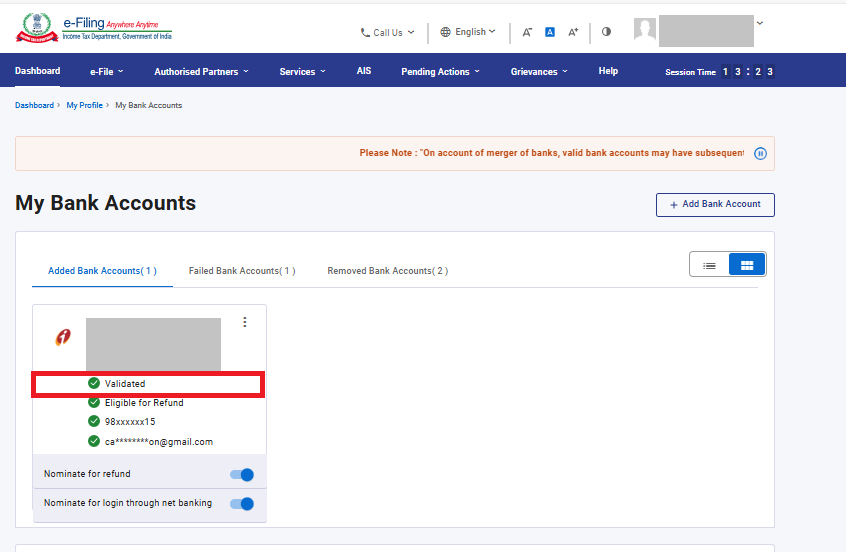Screen dimensions: 846x552
Task: Open the Call Us dropdown
Action: click(x=387, y=32)
